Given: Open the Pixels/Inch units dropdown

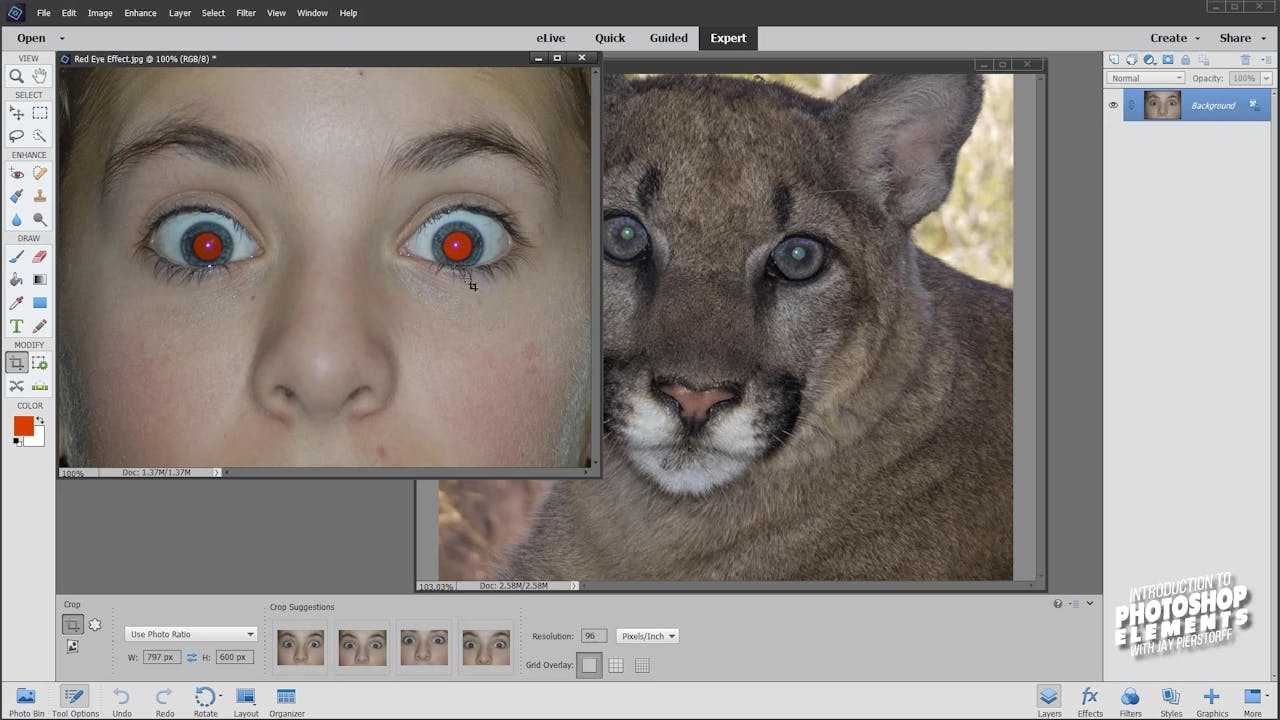Looking at the screenshot, I should point(647,636).
